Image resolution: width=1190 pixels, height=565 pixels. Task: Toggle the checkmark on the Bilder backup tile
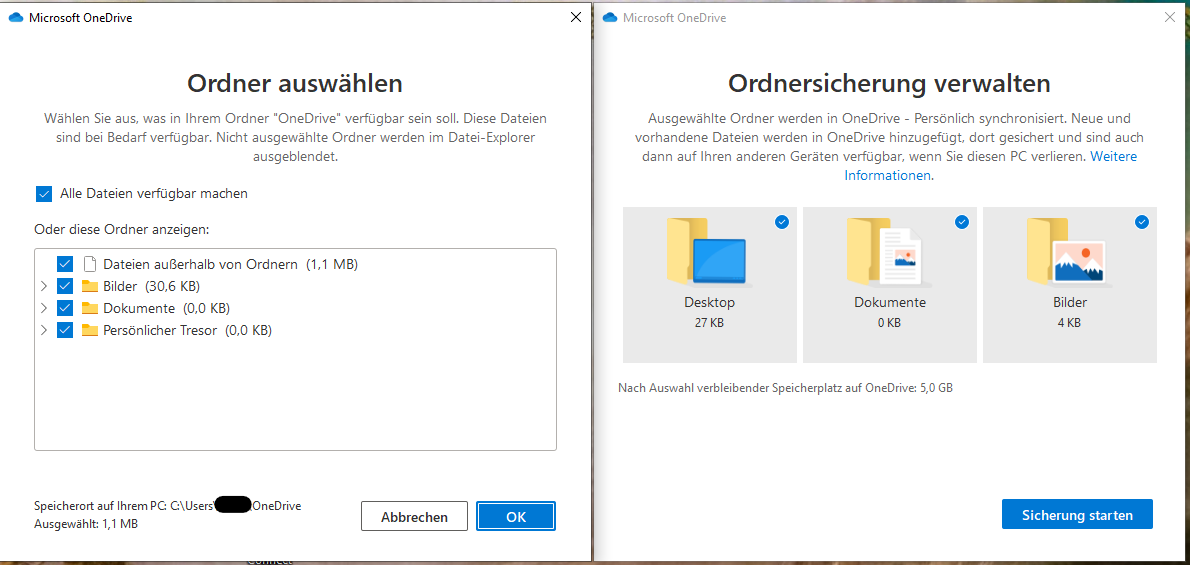point(1142,222)
